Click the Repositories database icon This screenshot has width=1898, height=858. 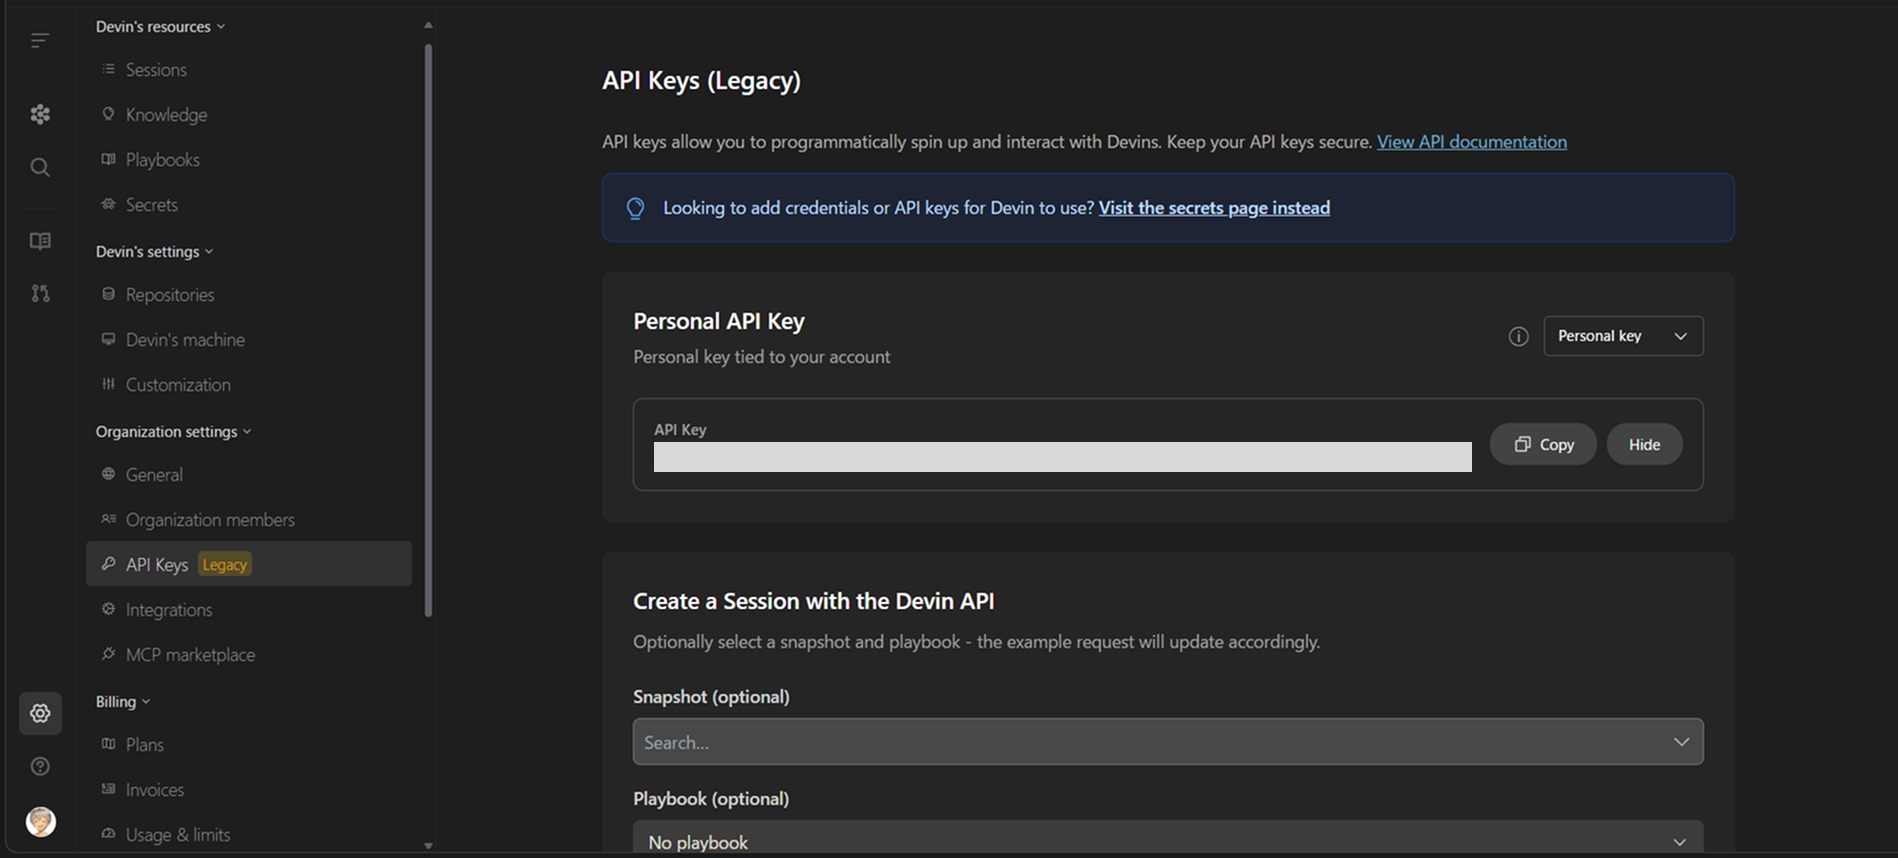pyautogui.click(x=108, y=294)
